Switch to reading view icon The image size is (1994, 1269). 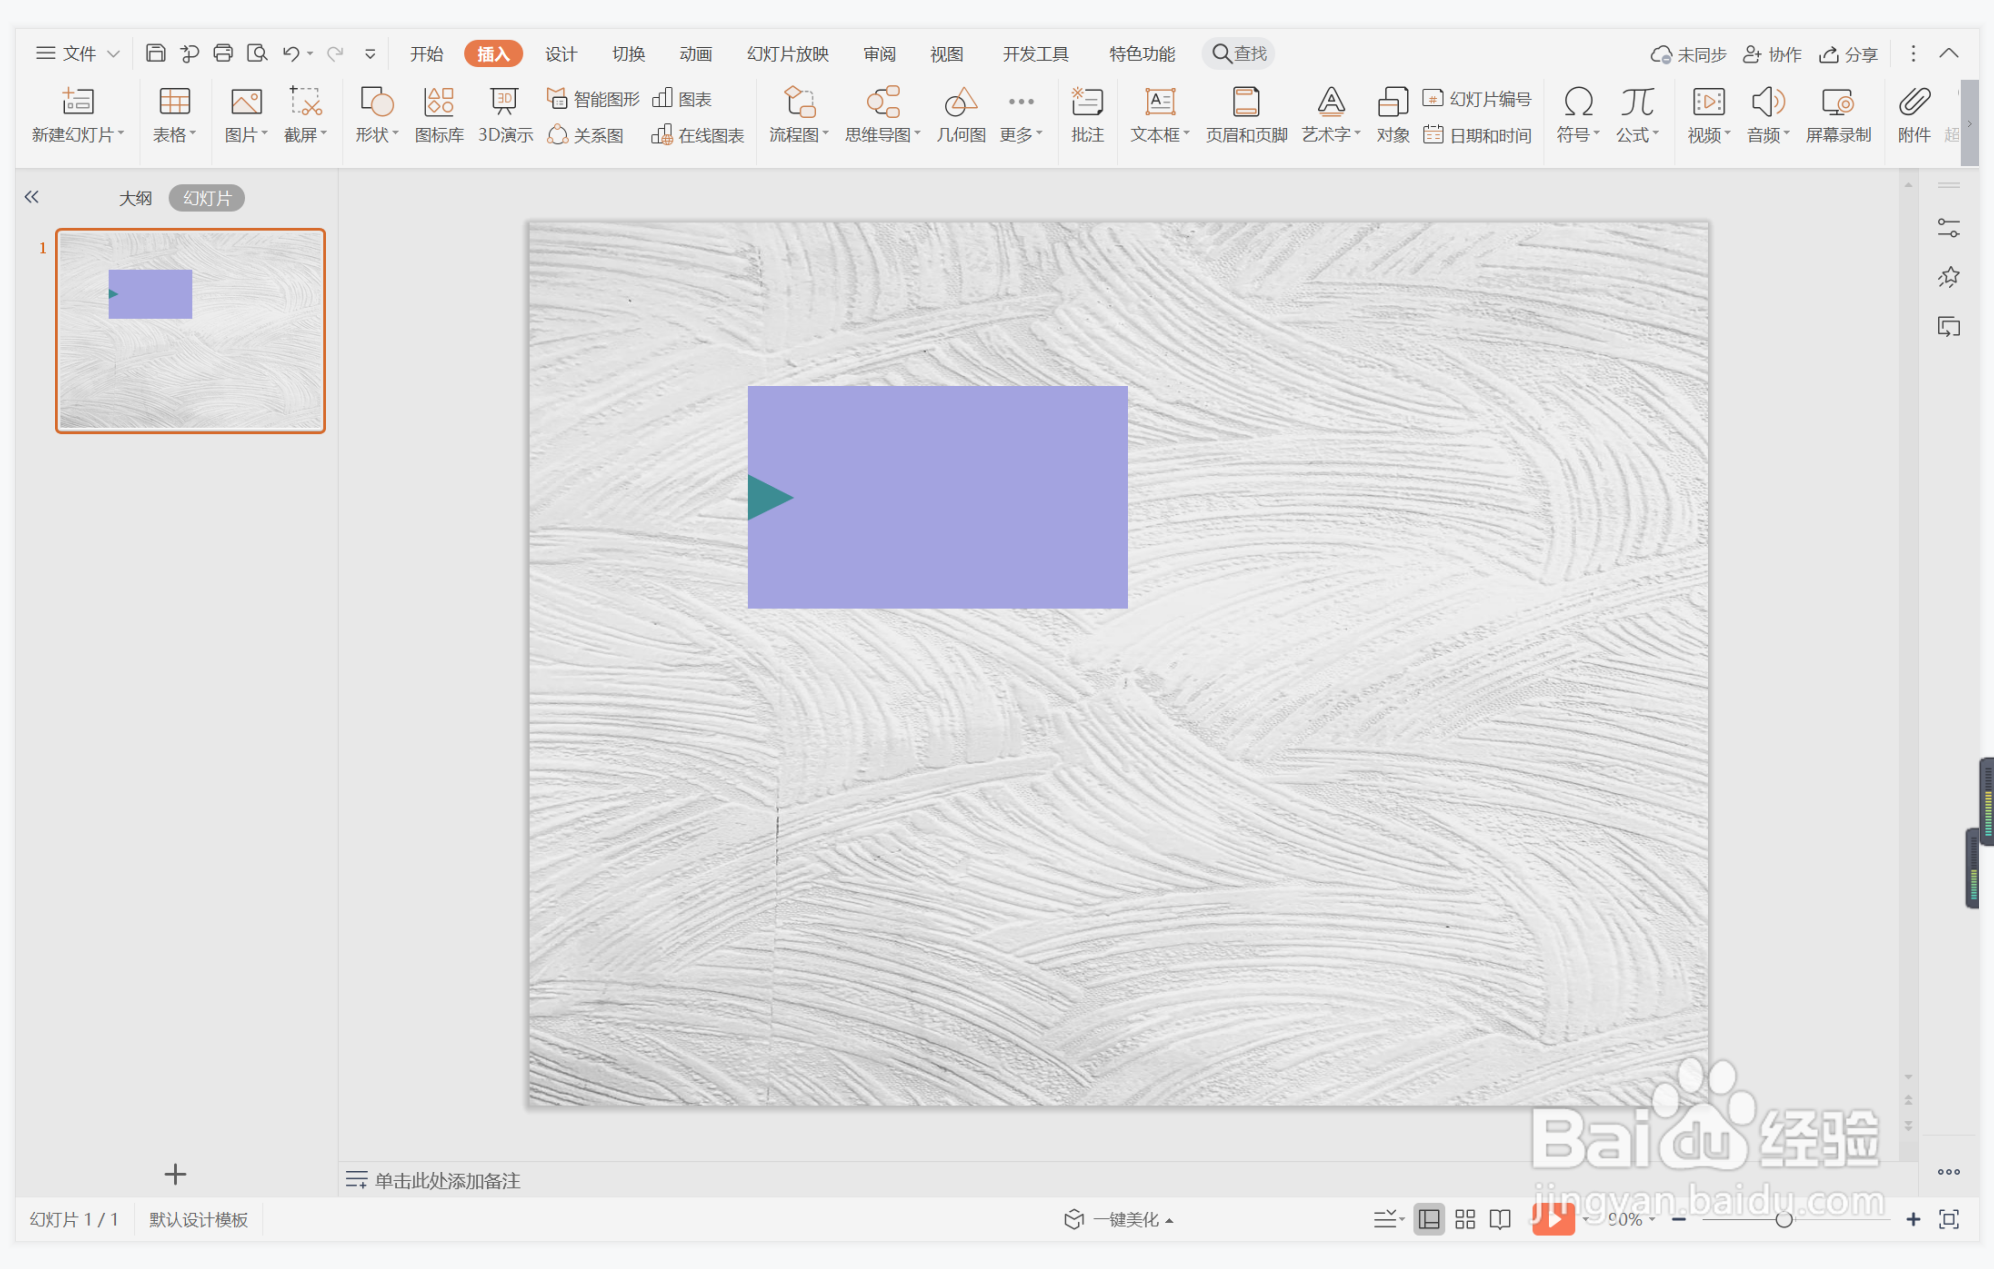[x=1500, y=1219]
